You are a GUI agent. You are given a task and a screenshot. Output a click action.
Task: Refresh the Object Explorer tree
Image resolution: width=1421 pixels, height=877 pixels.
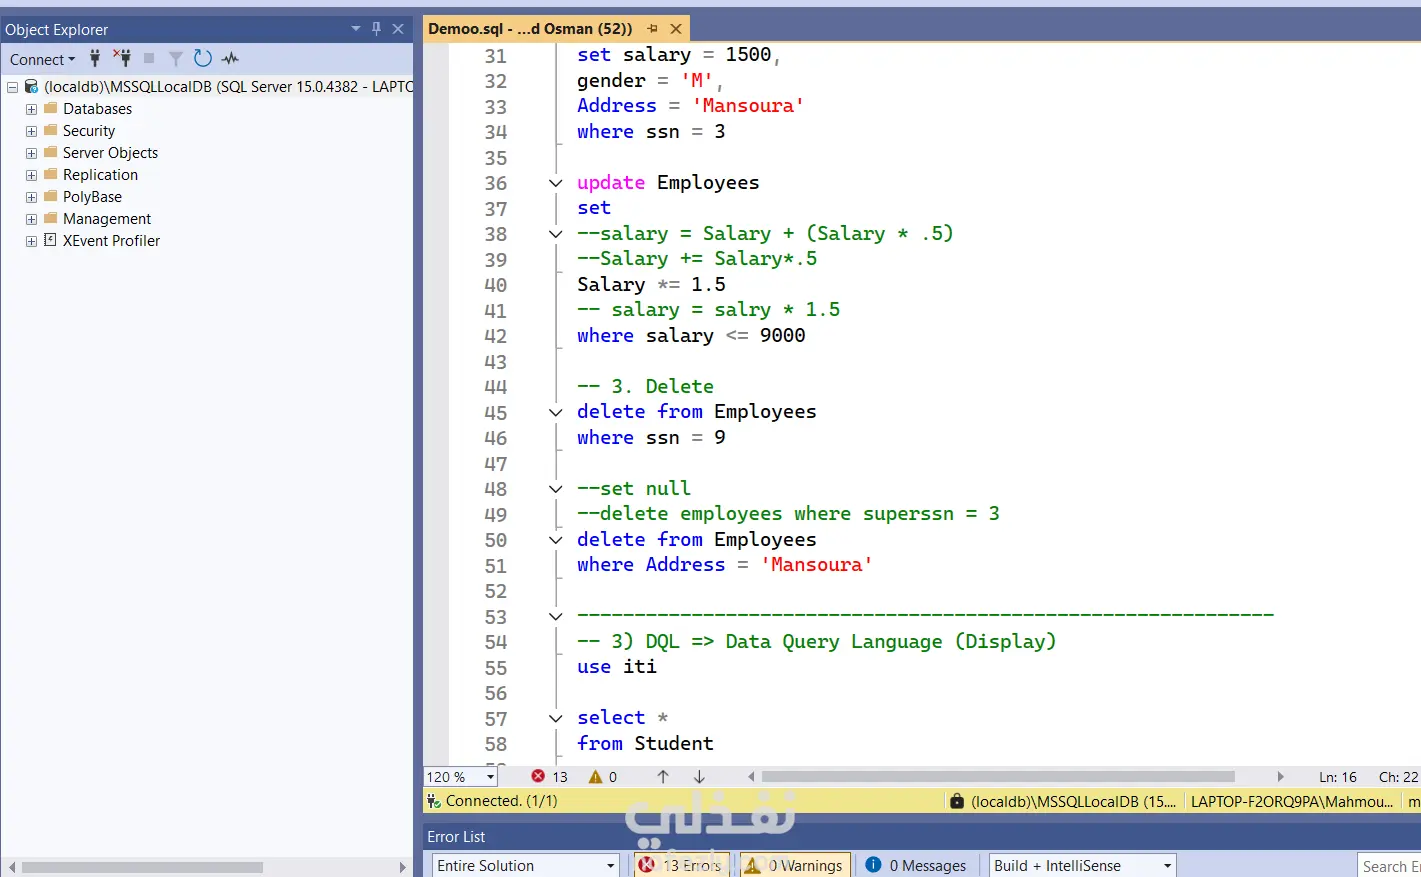point(203,58)
